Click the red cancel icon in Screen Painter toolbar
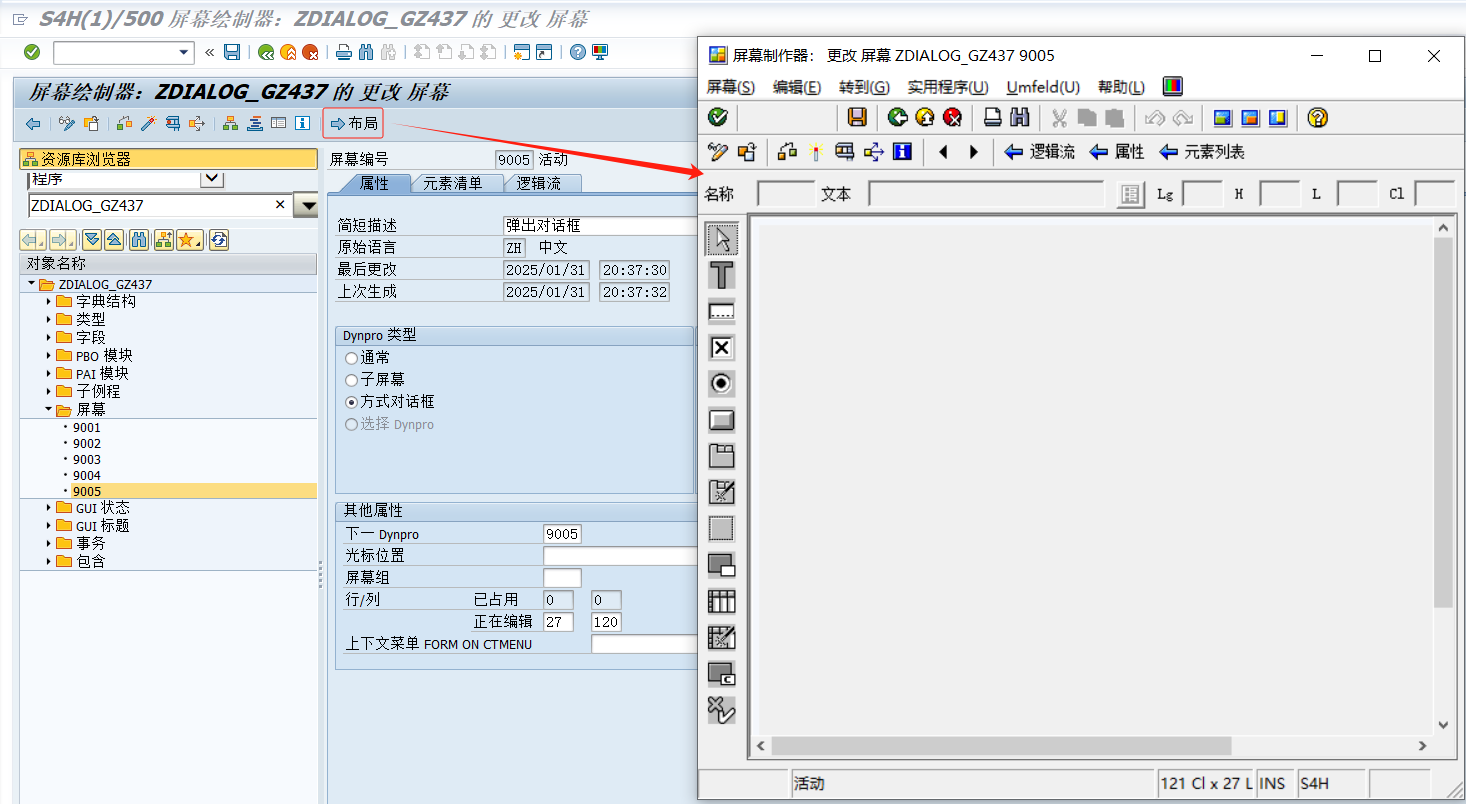The height and width of the screenshot is (804, 1466). (x=951, y=117)
